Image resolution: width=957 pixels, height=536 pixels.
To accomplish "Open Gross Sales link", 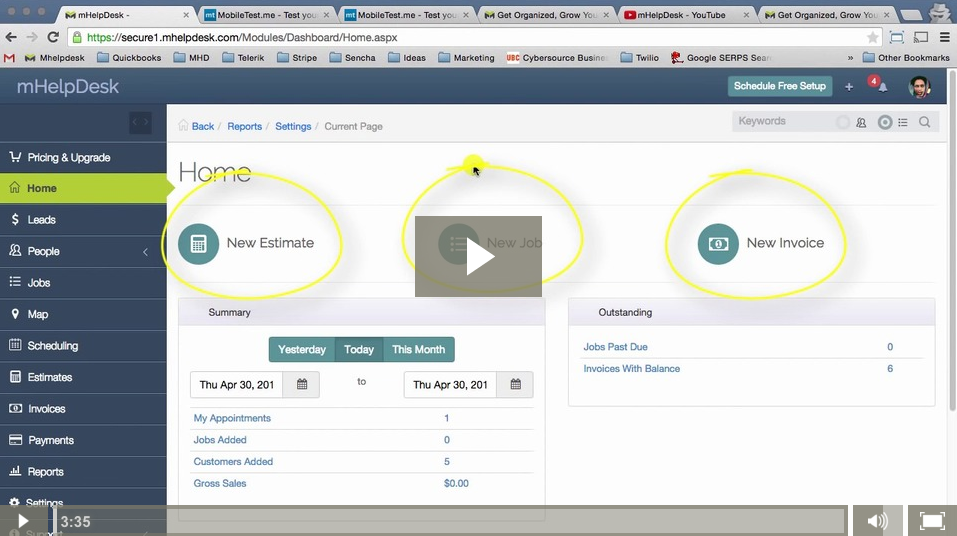I will (x=220, y=483).
